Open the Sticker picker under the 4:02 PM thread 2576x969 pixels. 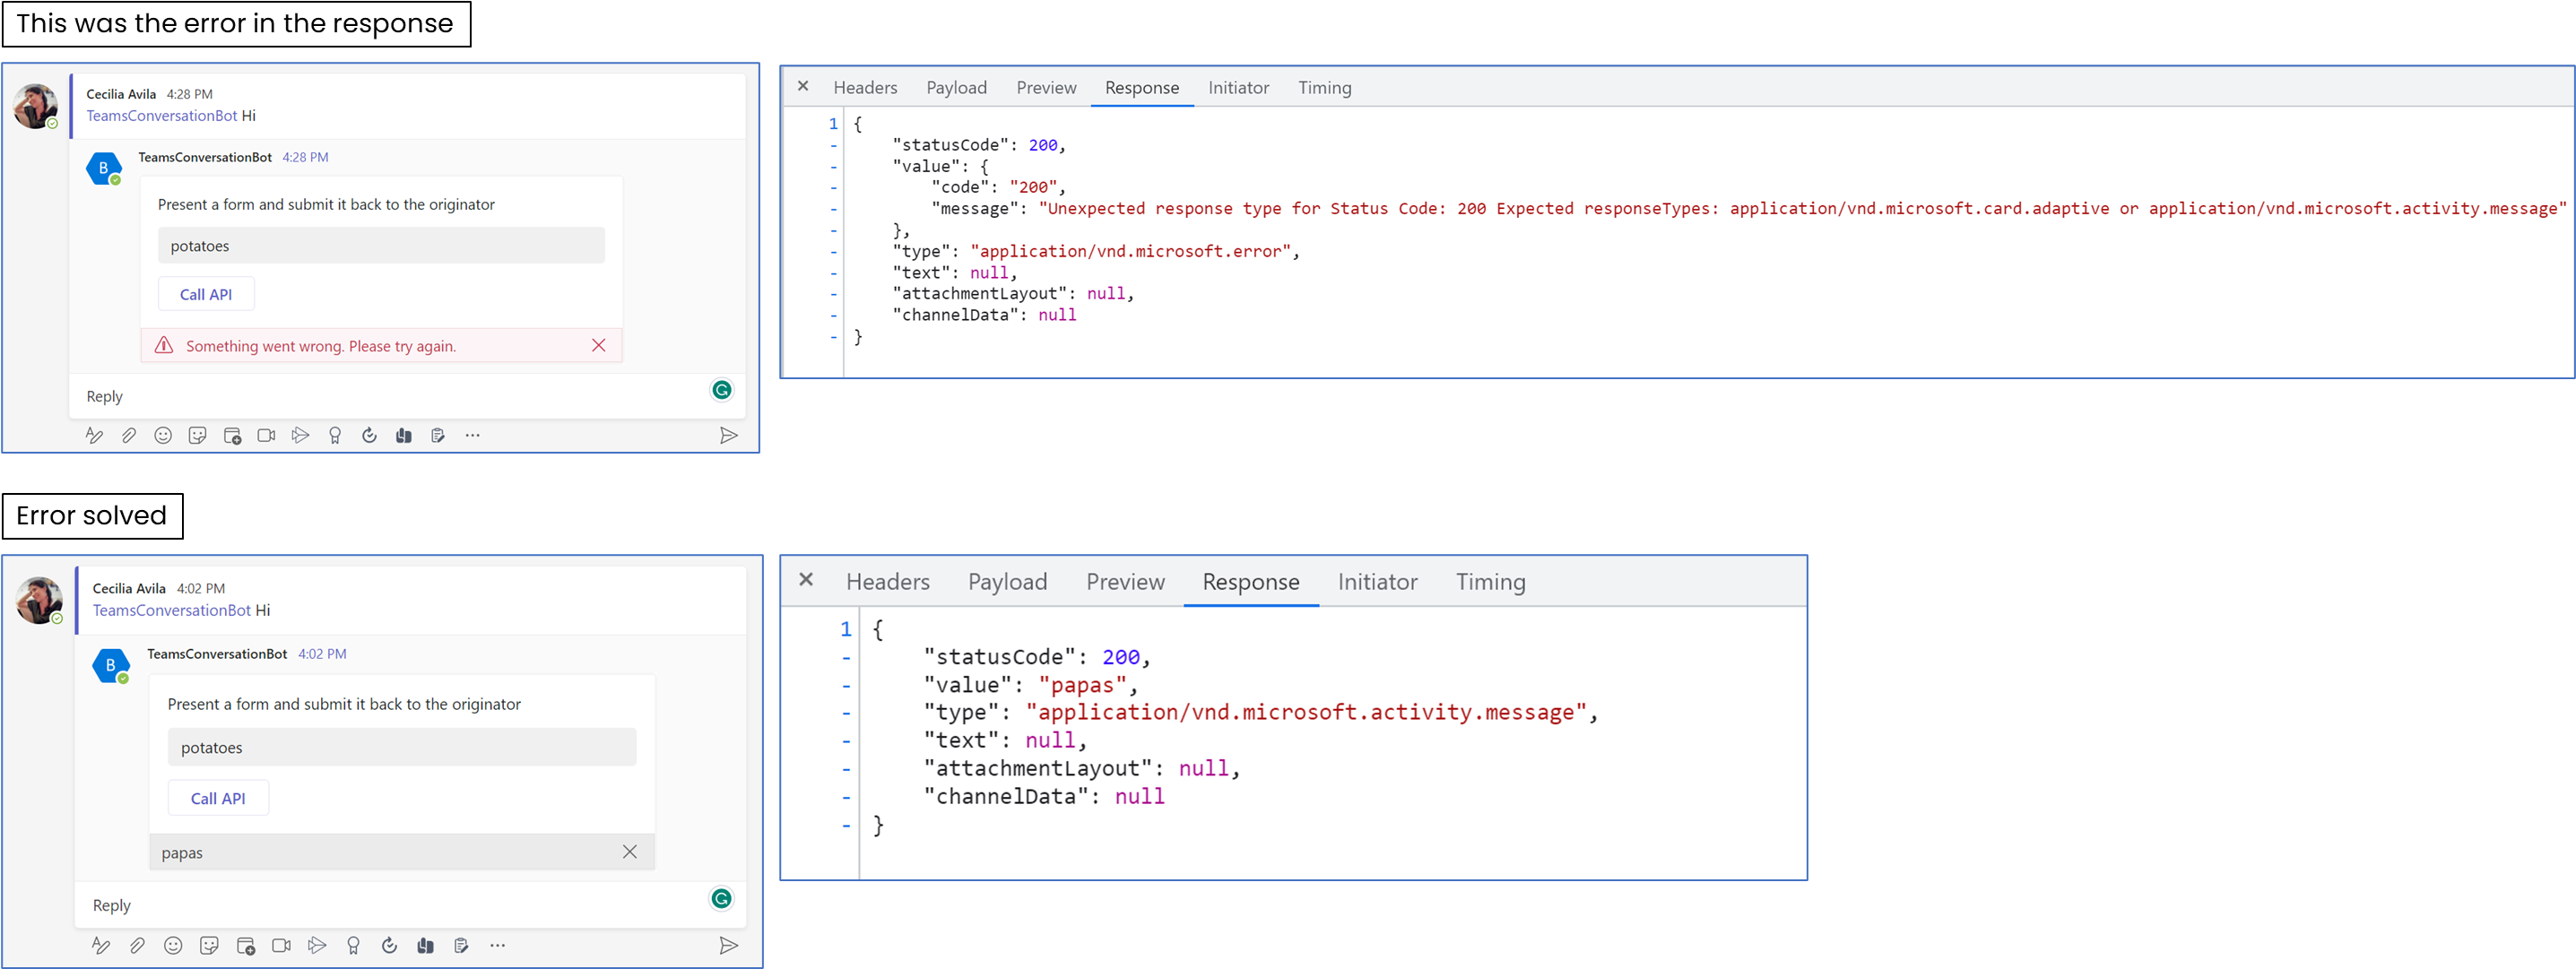coord(209,945)
